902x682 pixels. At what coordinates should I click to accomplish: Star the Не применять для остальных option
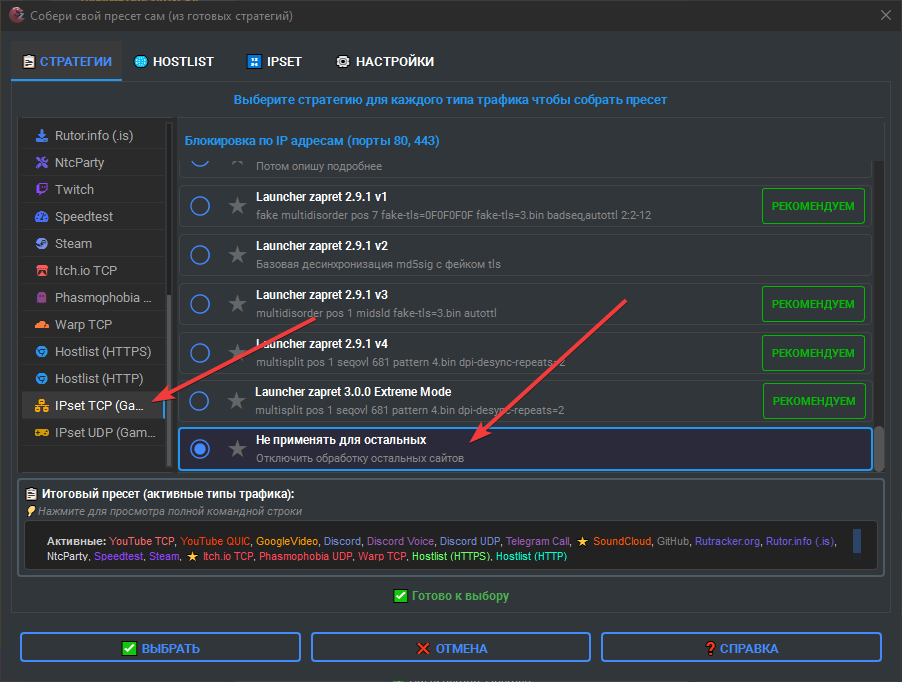coord(237,448)
